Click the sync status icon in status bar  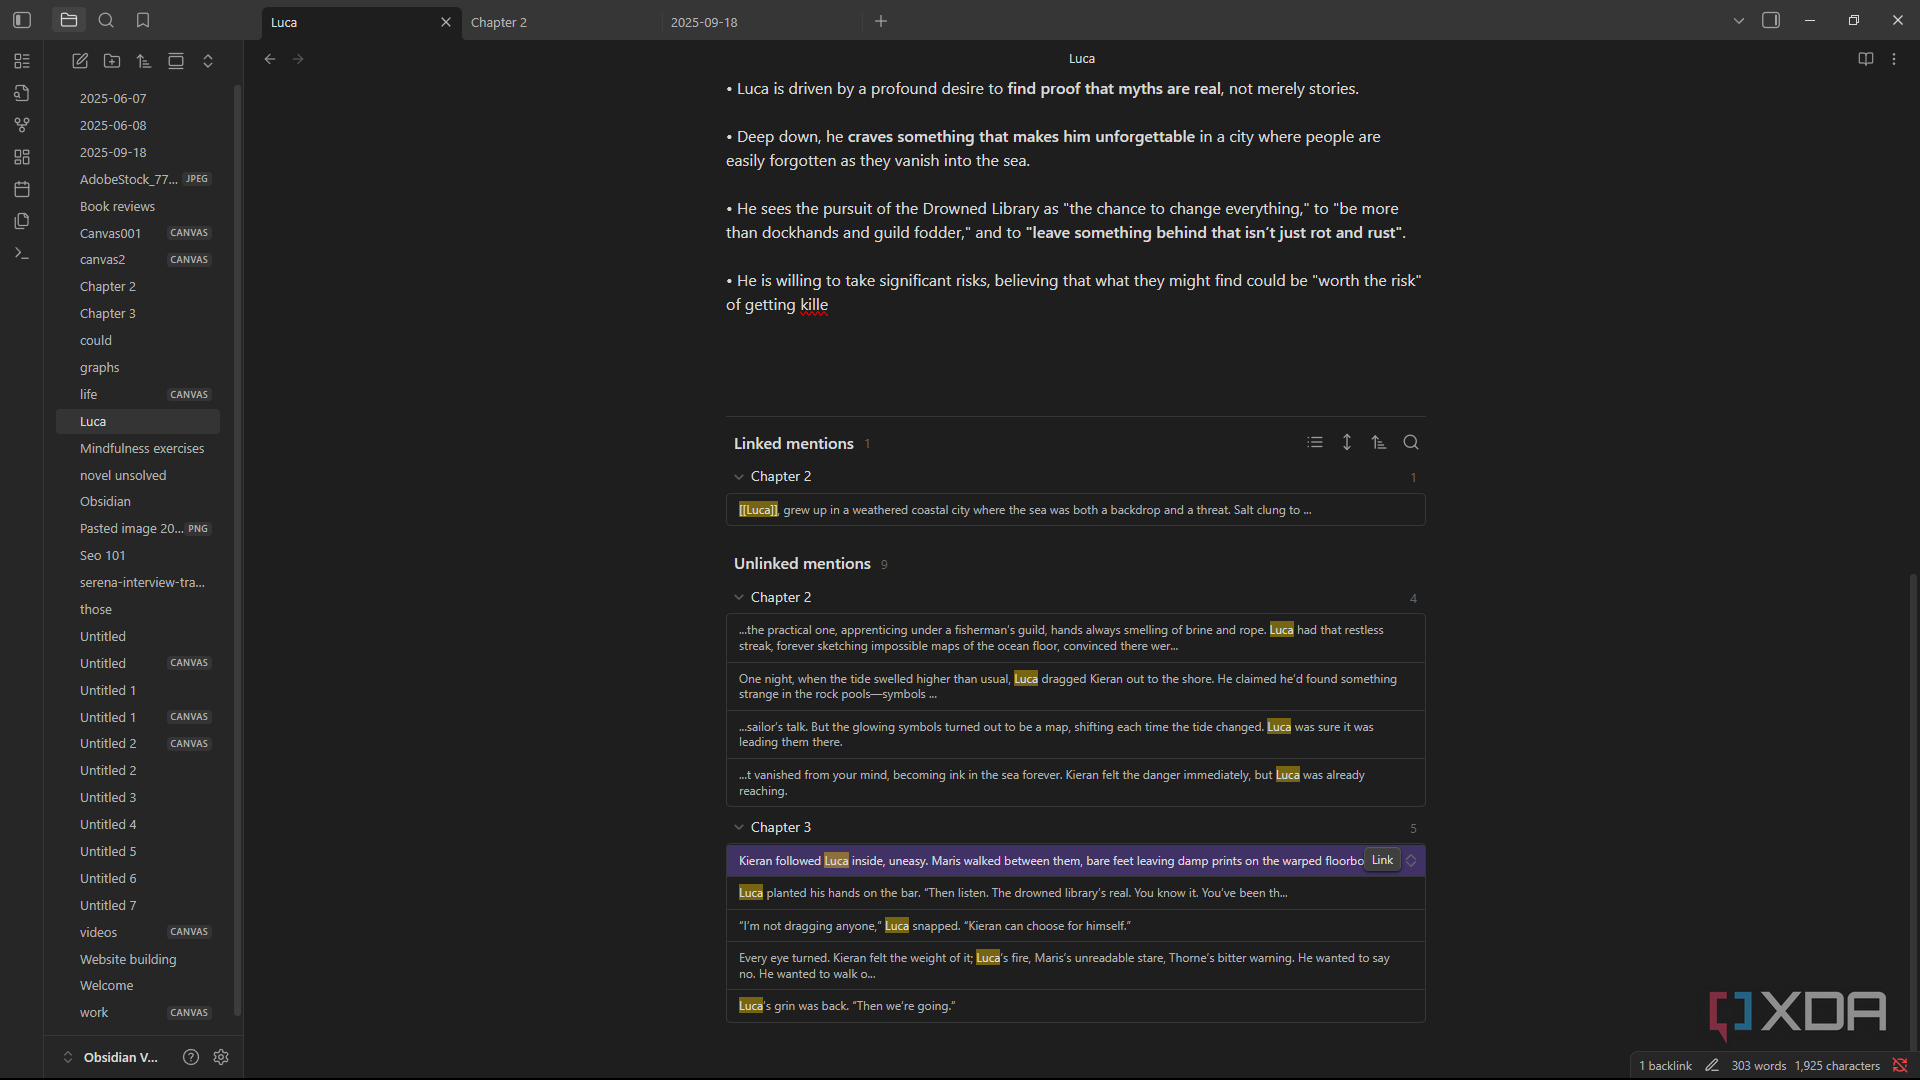pos(1900,1066)
